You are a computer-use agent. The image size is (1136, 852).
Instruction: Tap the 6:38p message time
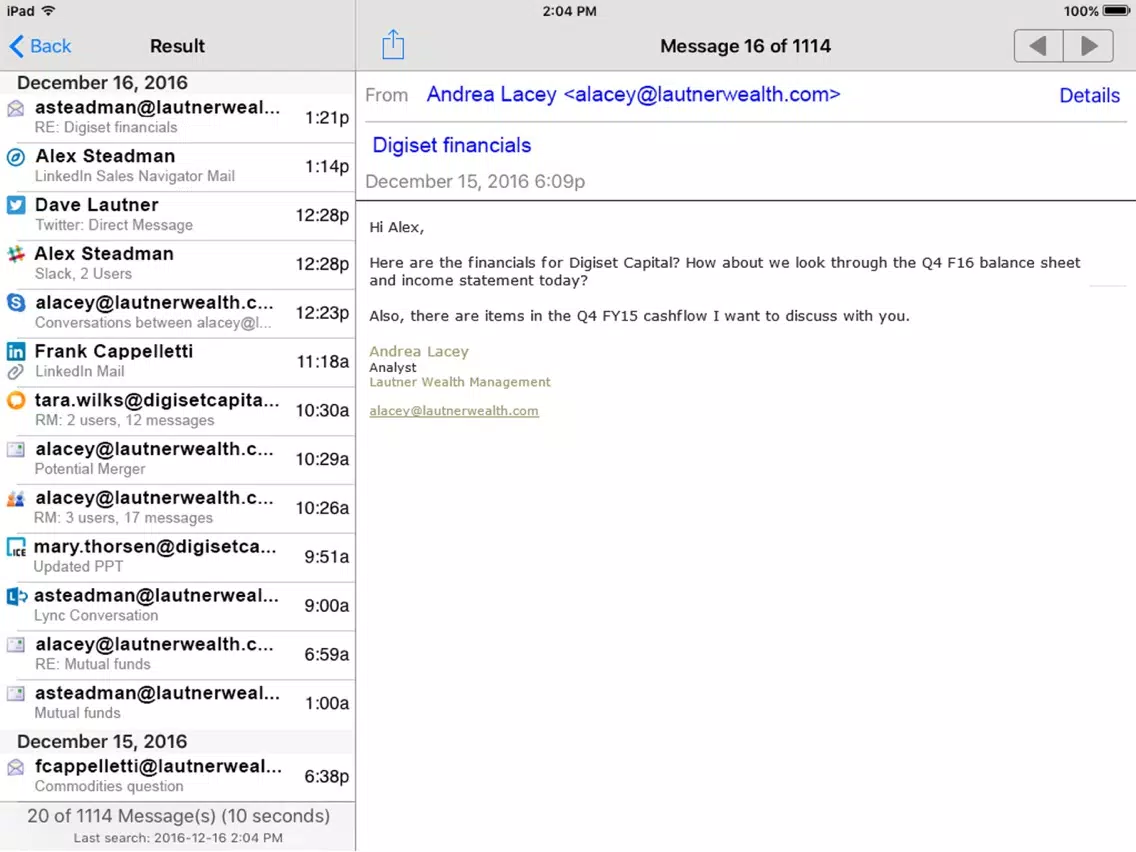point(327,777)
